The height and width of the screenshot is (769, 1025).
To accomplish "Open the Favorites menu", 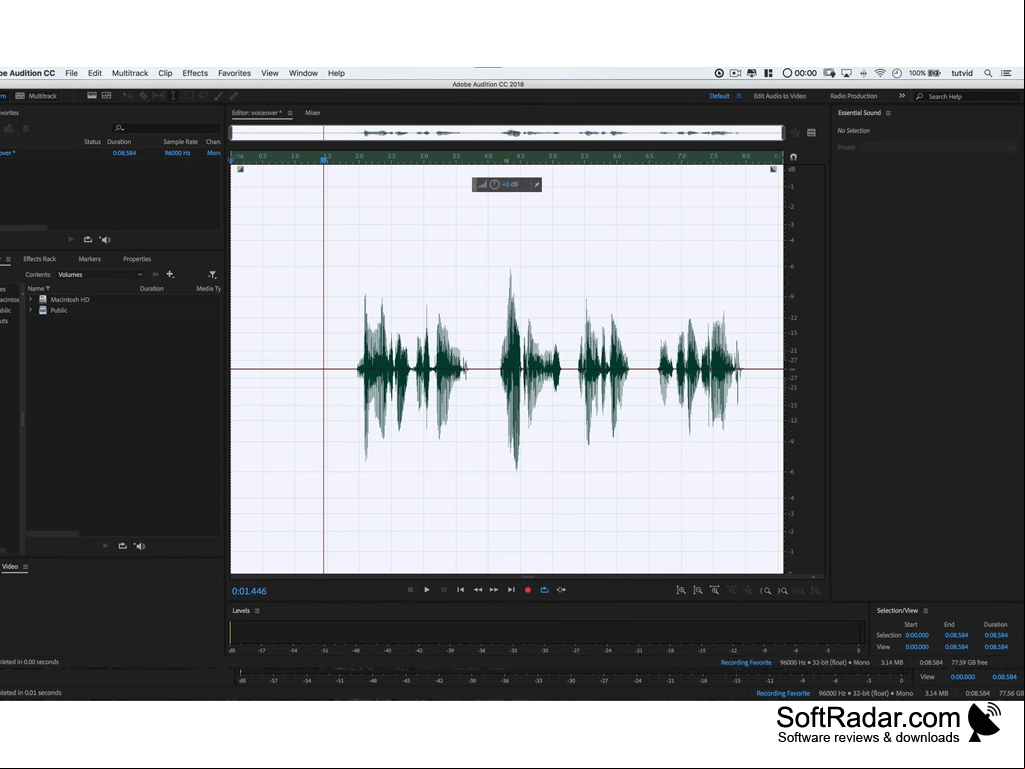I will click(234, 73).
